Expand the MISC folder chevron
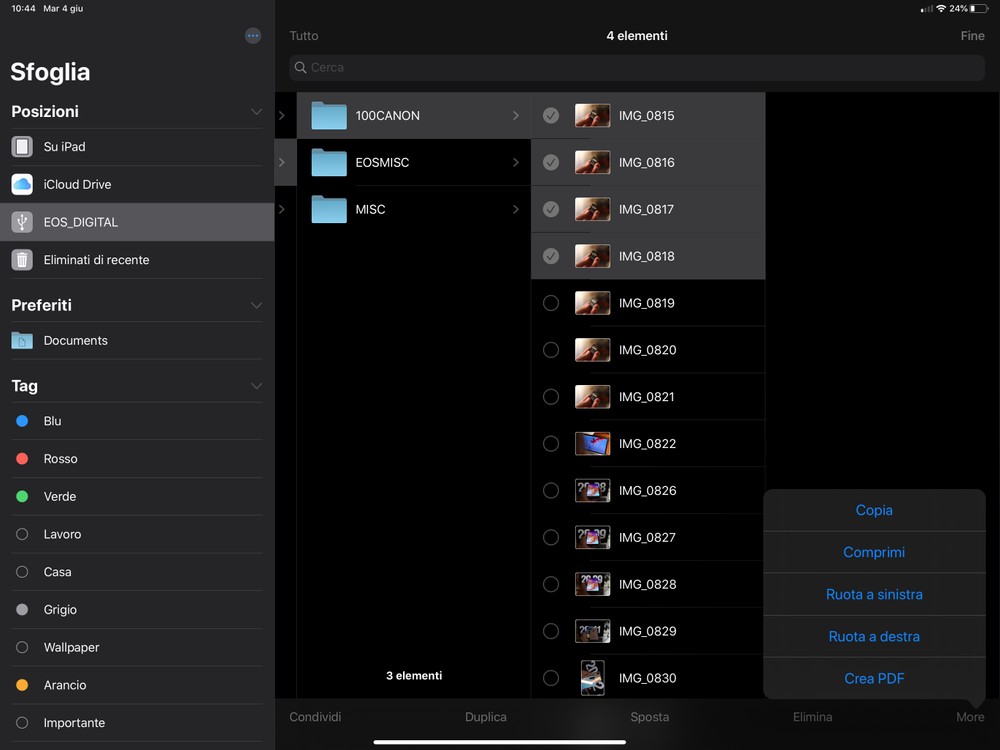The width and height of the screenshot is (1000, 750). click(x=516, y=209)
